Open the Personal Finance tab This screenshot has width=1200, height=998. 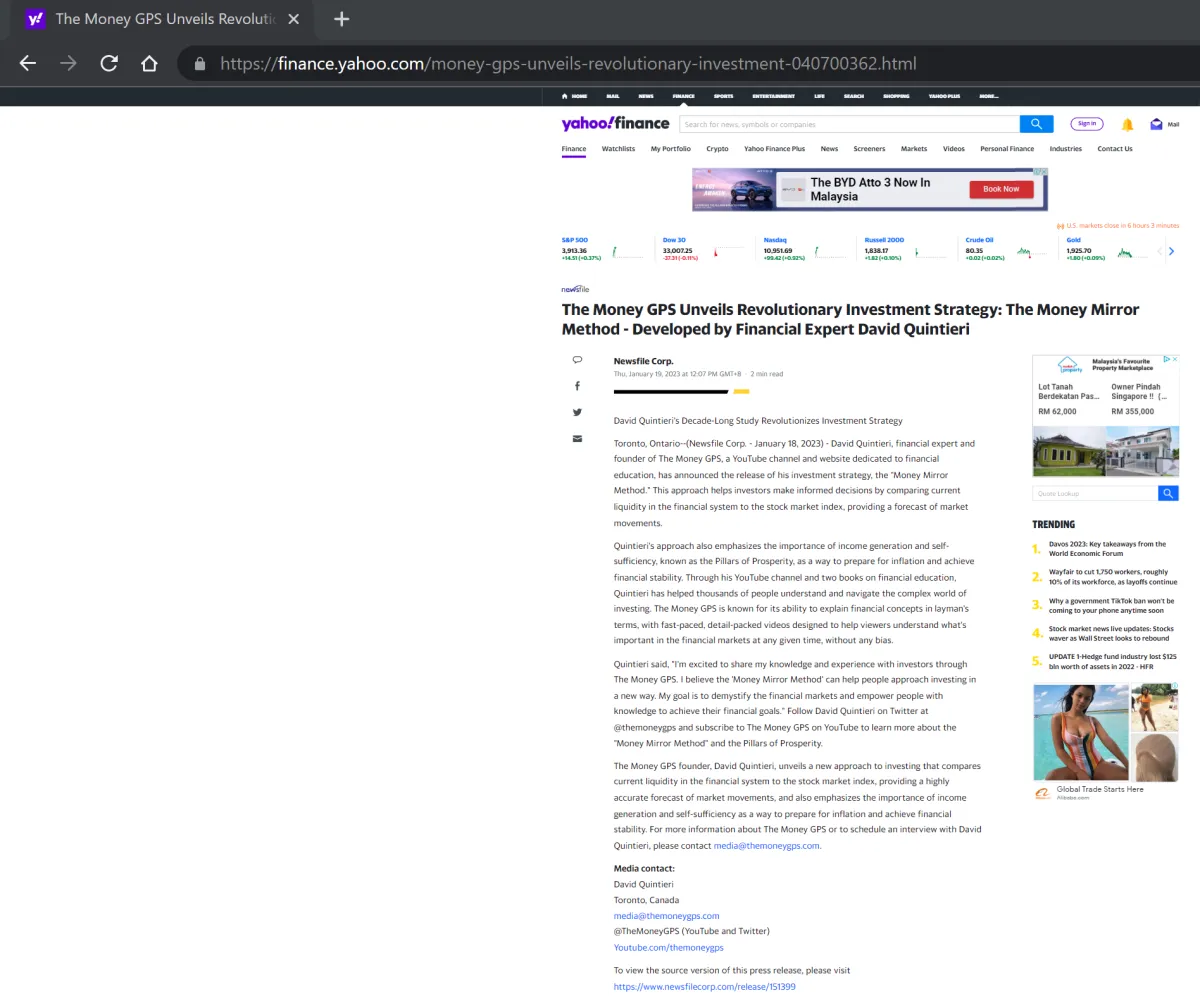tap(1007, 149)
